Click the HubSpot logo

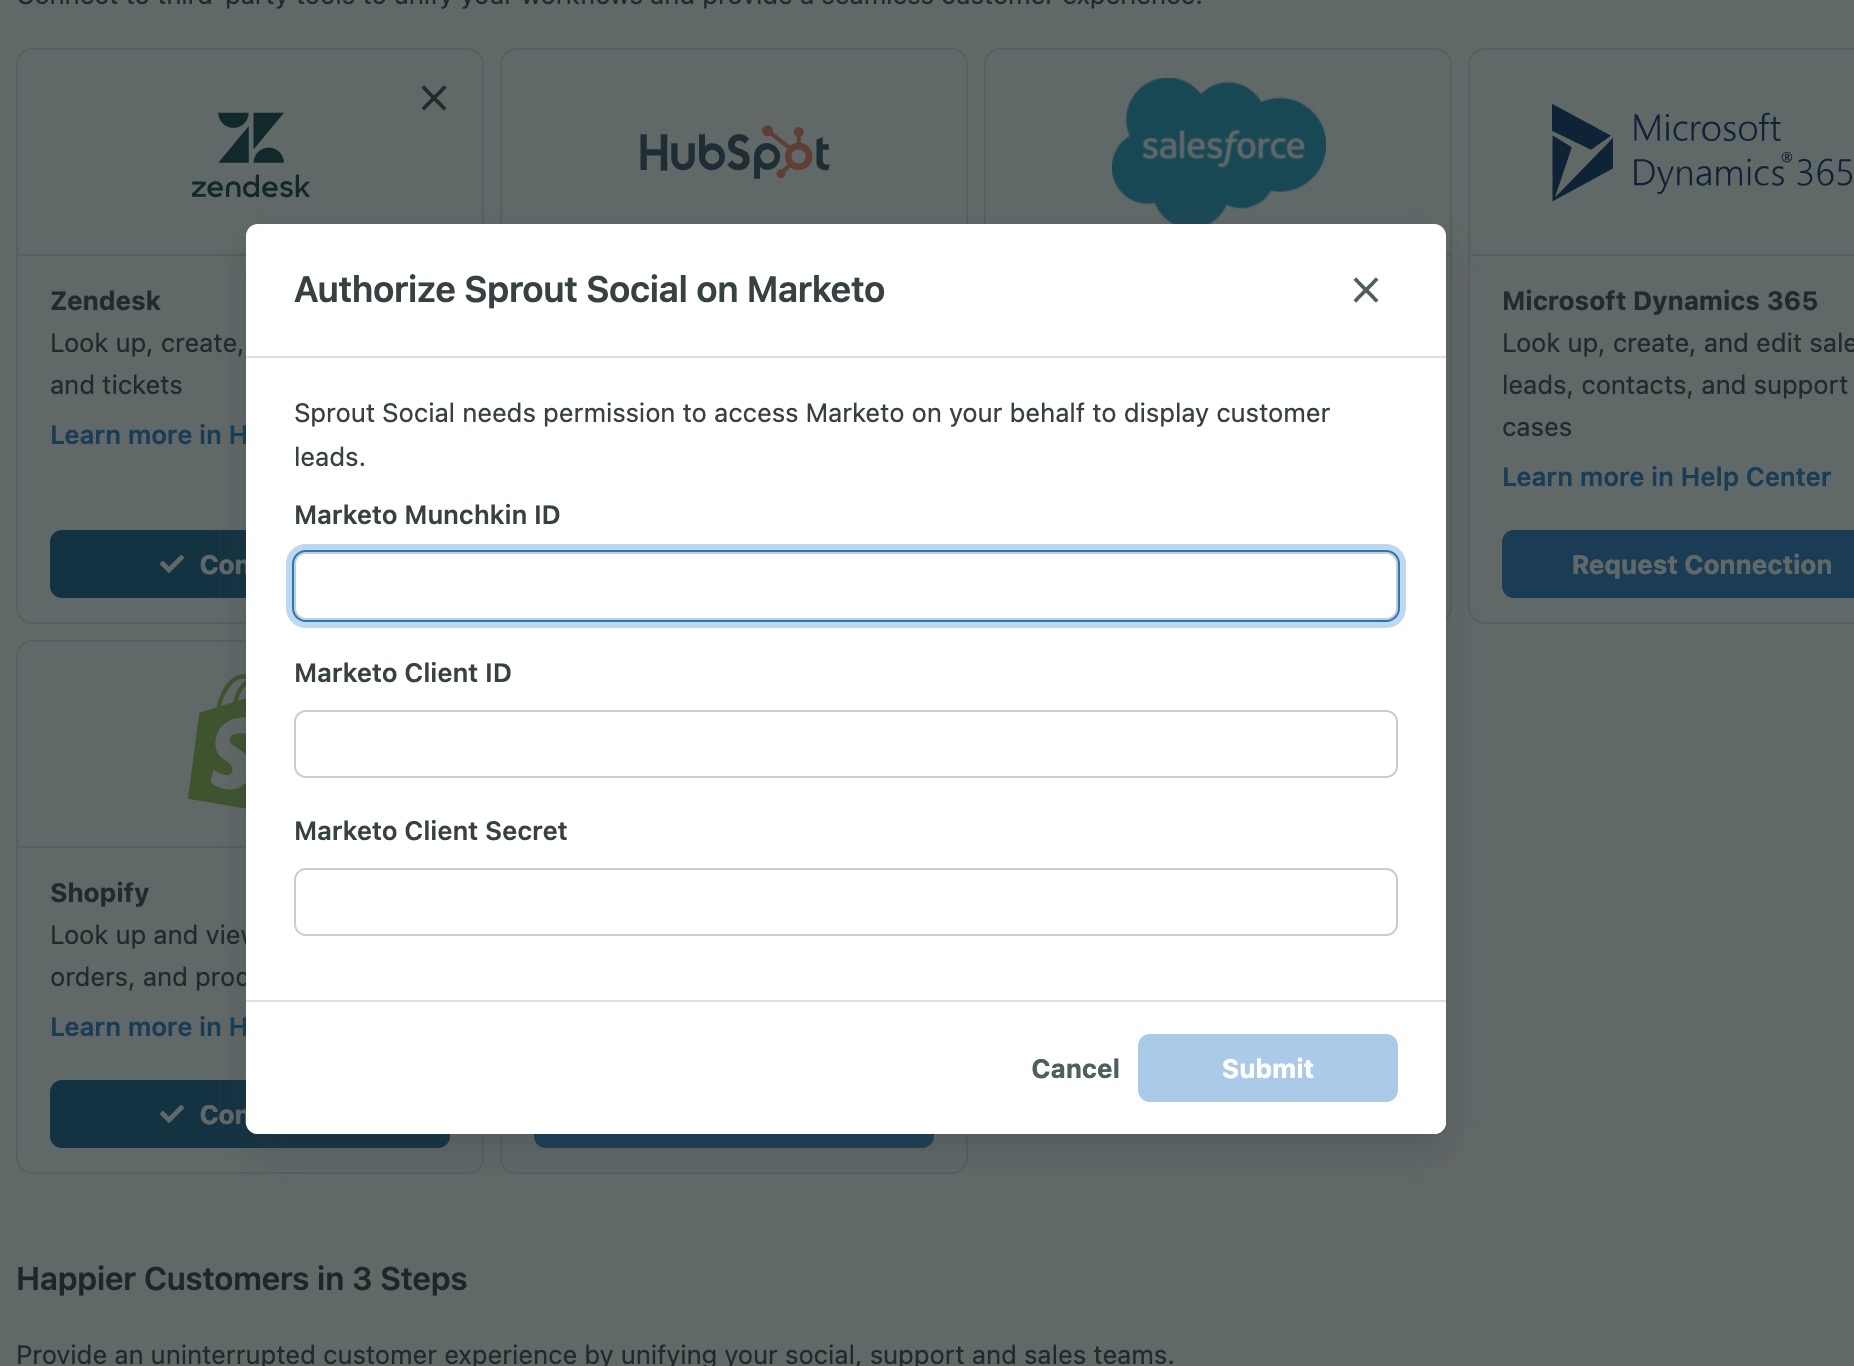734,152
